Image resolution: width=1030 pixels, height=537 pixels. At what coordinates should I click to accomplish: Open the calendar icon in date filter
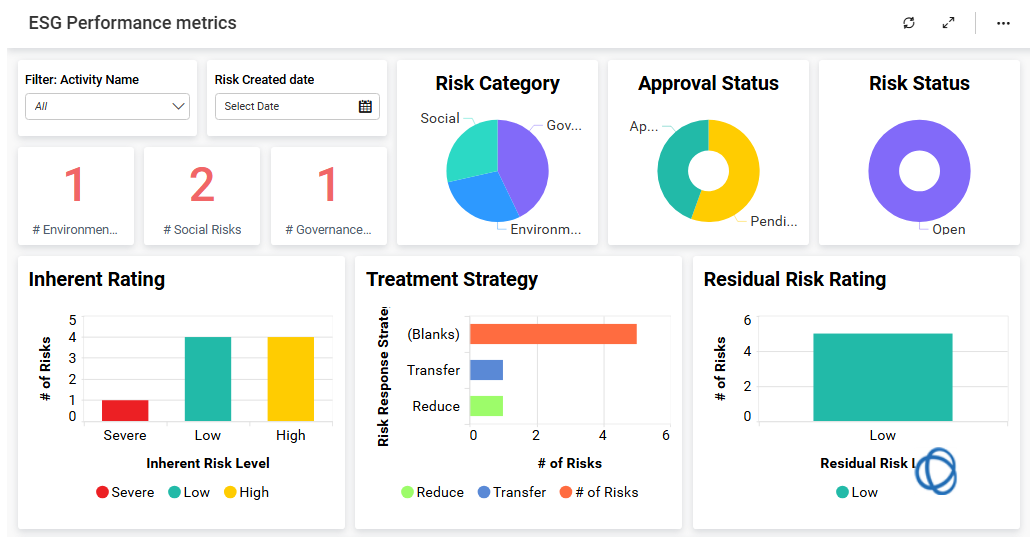click(365, 106)
